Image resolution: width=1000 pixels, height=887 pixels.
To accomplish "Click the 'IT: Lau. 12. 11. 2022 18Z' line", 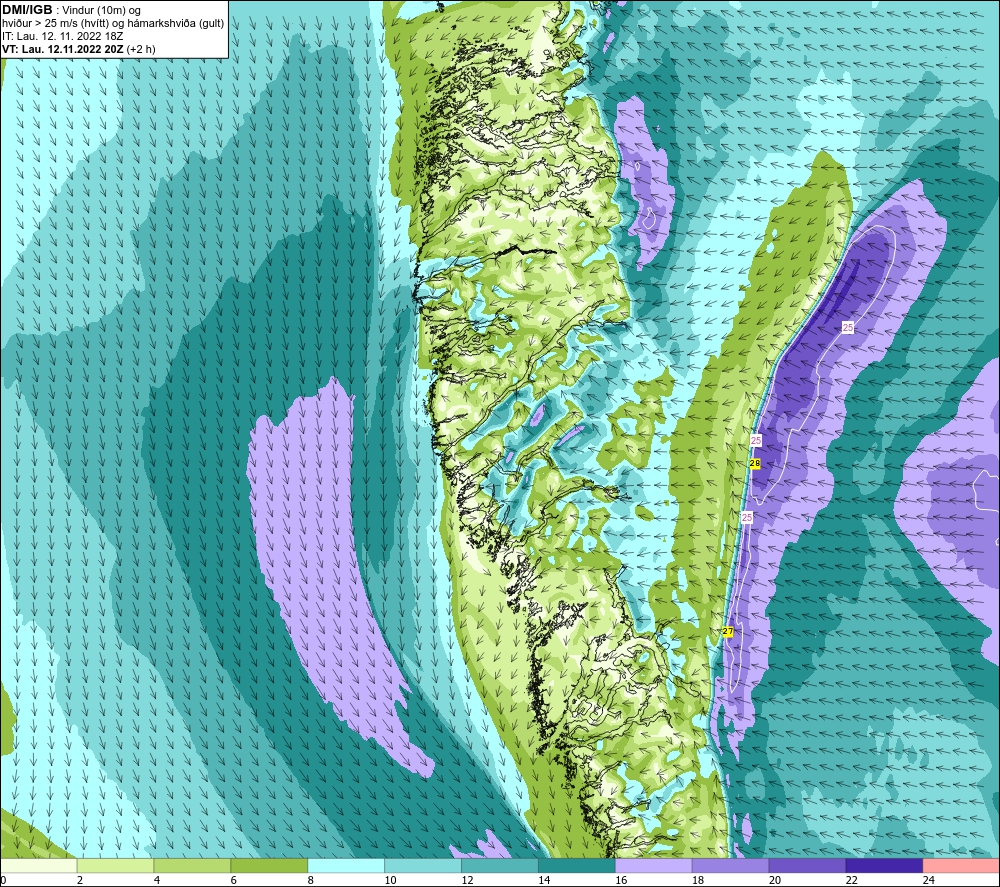I will 62,36.
